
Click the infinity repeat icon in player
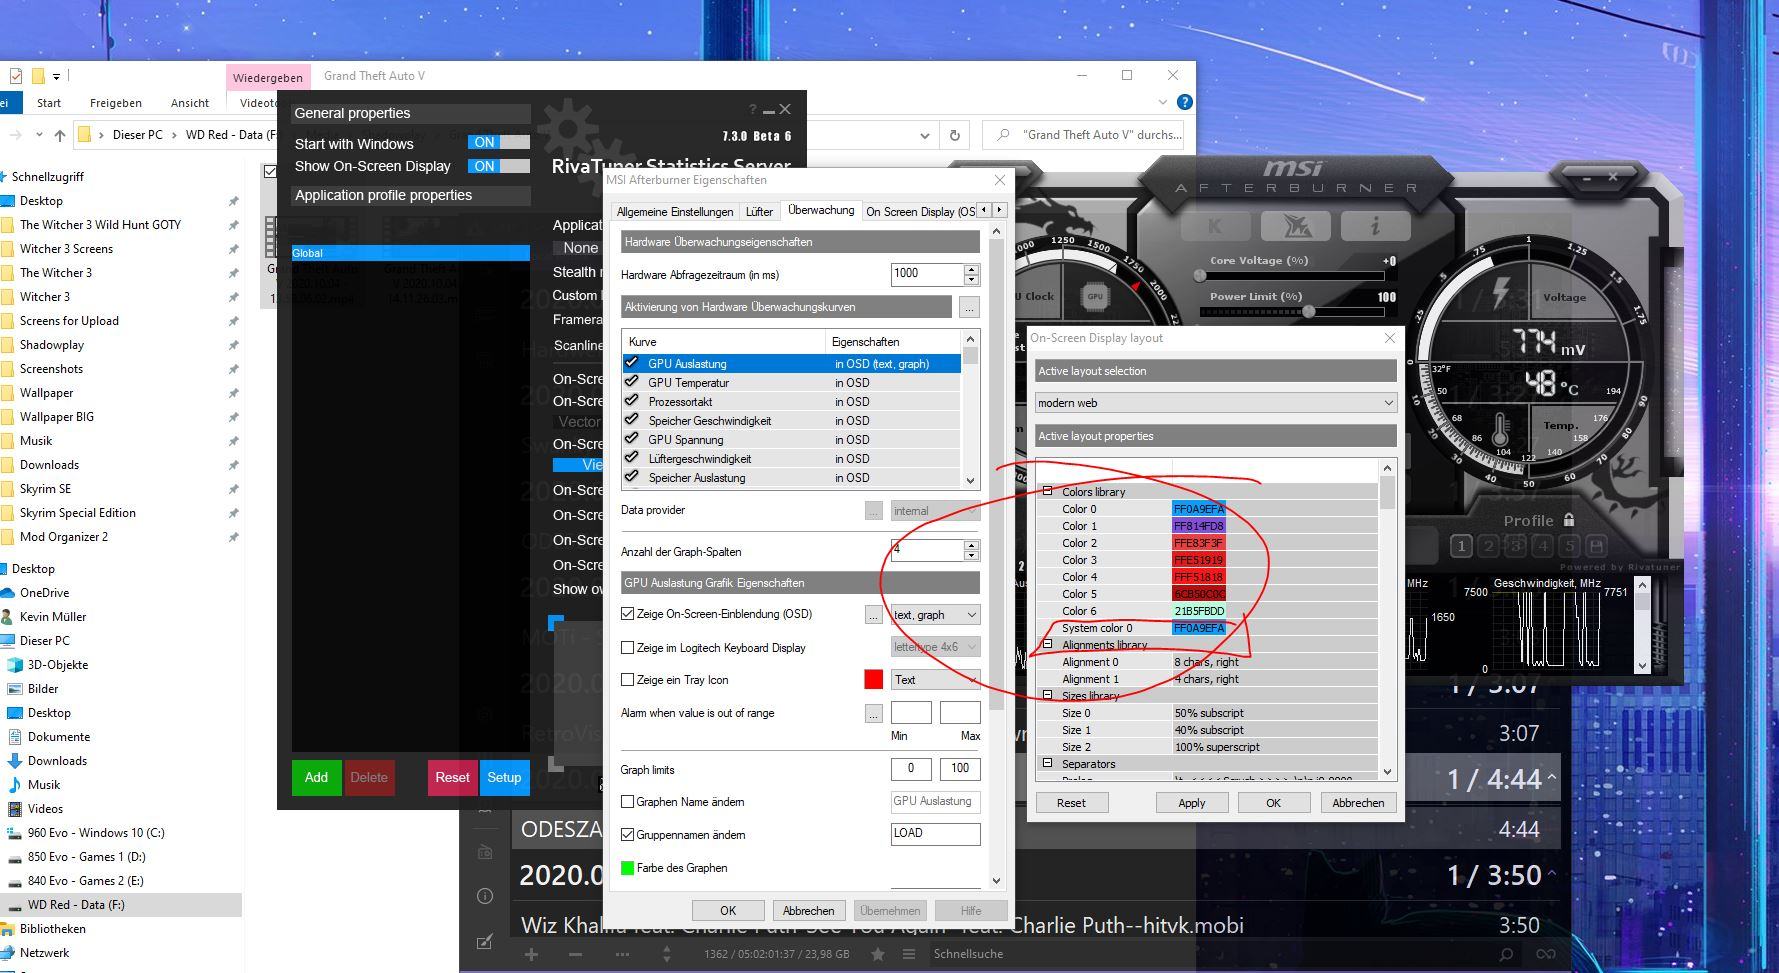coord(1546,954)
